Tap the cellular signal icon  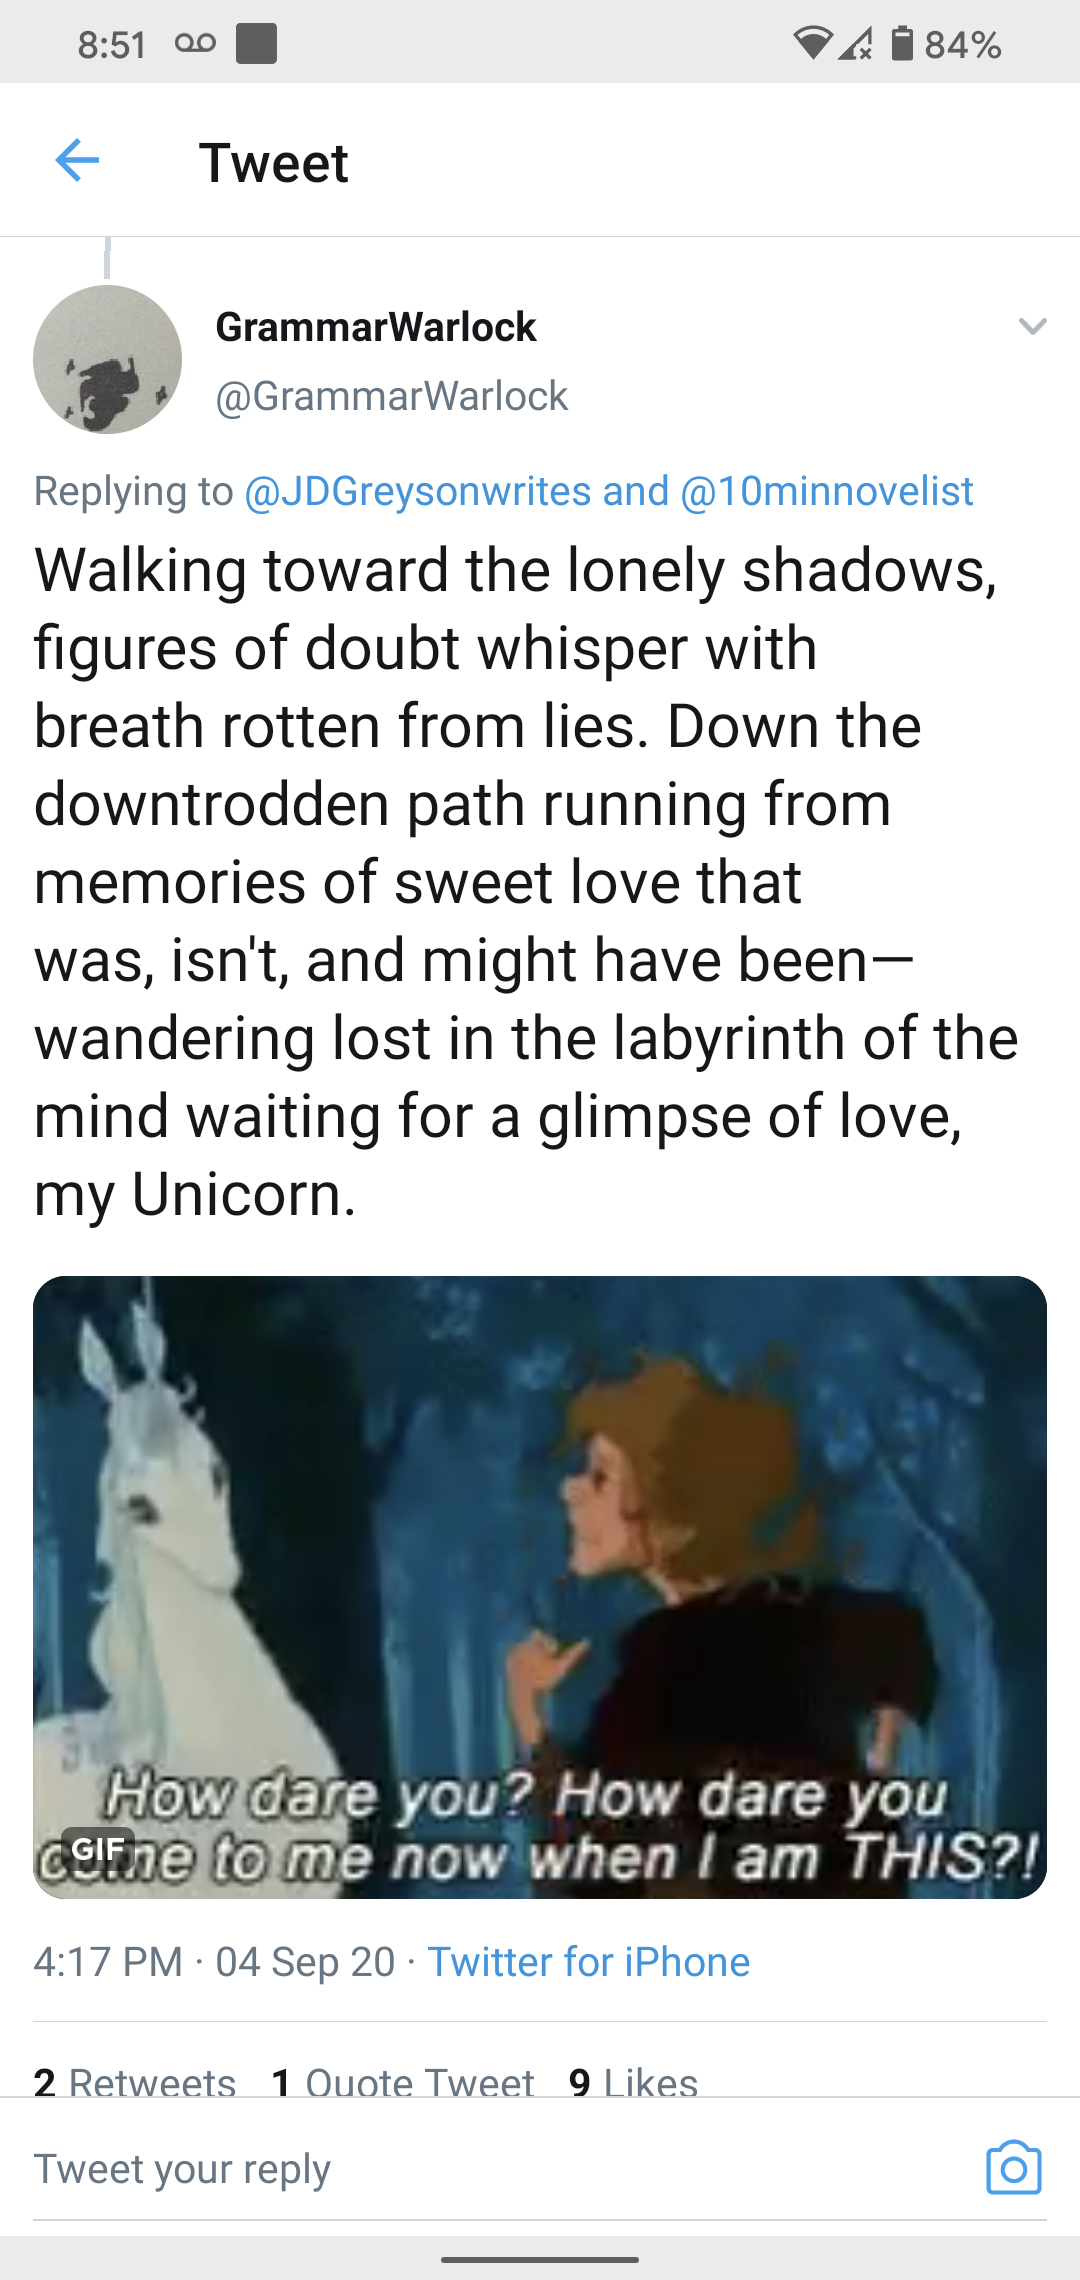coord(855,44)
